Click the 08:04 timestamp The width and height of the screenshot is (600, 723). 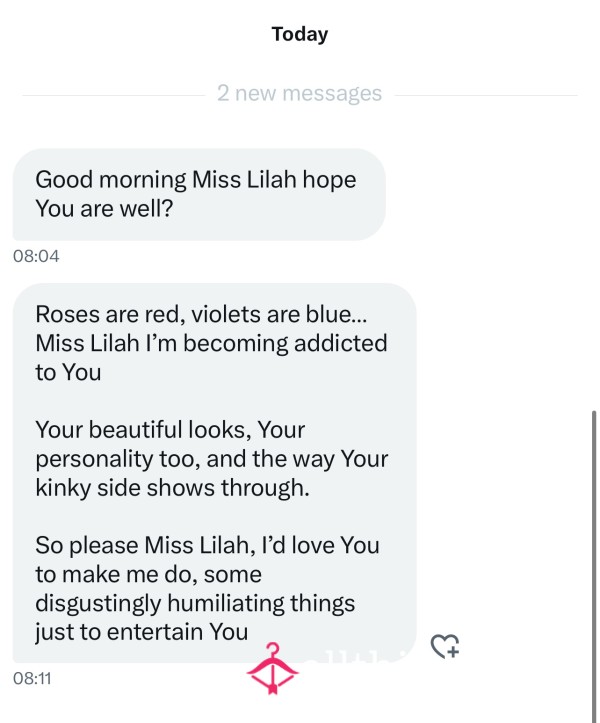pos(36,256)
